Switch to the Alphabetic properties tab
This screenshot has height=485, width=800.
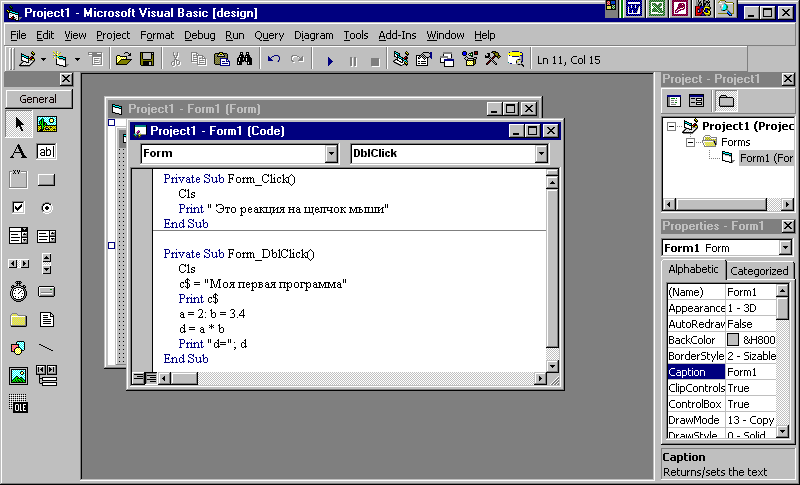[693, 269]
